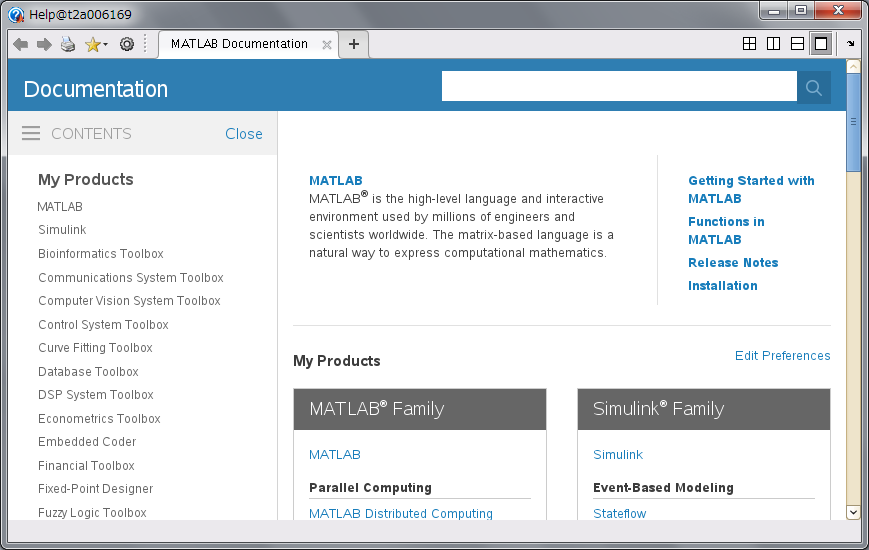Open MATLAB link in MATLAB Family card

point(335,455)
